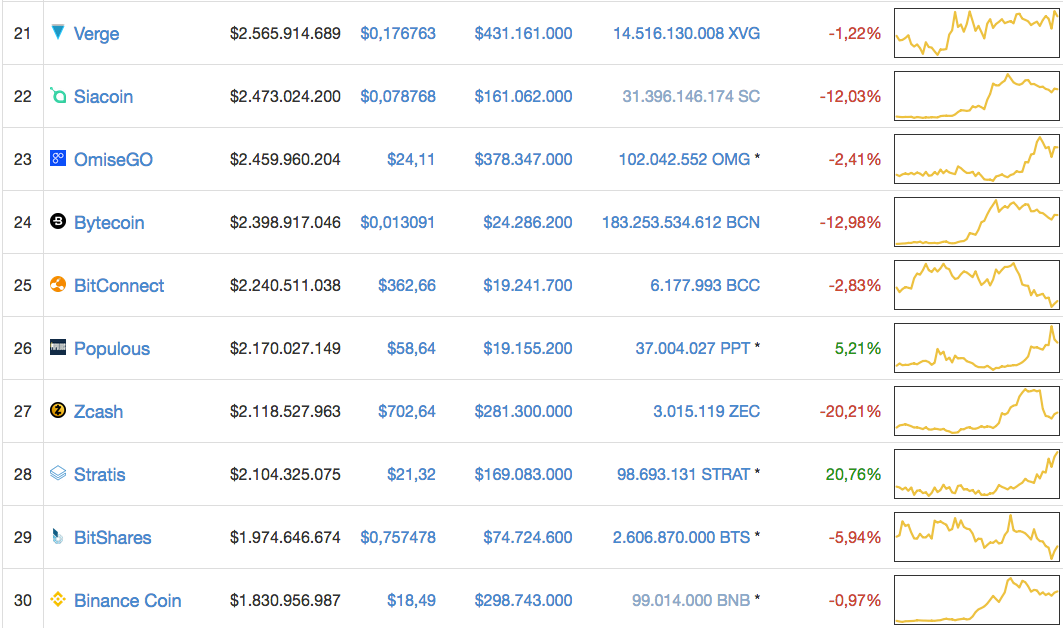Viewport: 1063px width, 628px height.
Task: Click the Zcash logo icon
Action: 58,410
